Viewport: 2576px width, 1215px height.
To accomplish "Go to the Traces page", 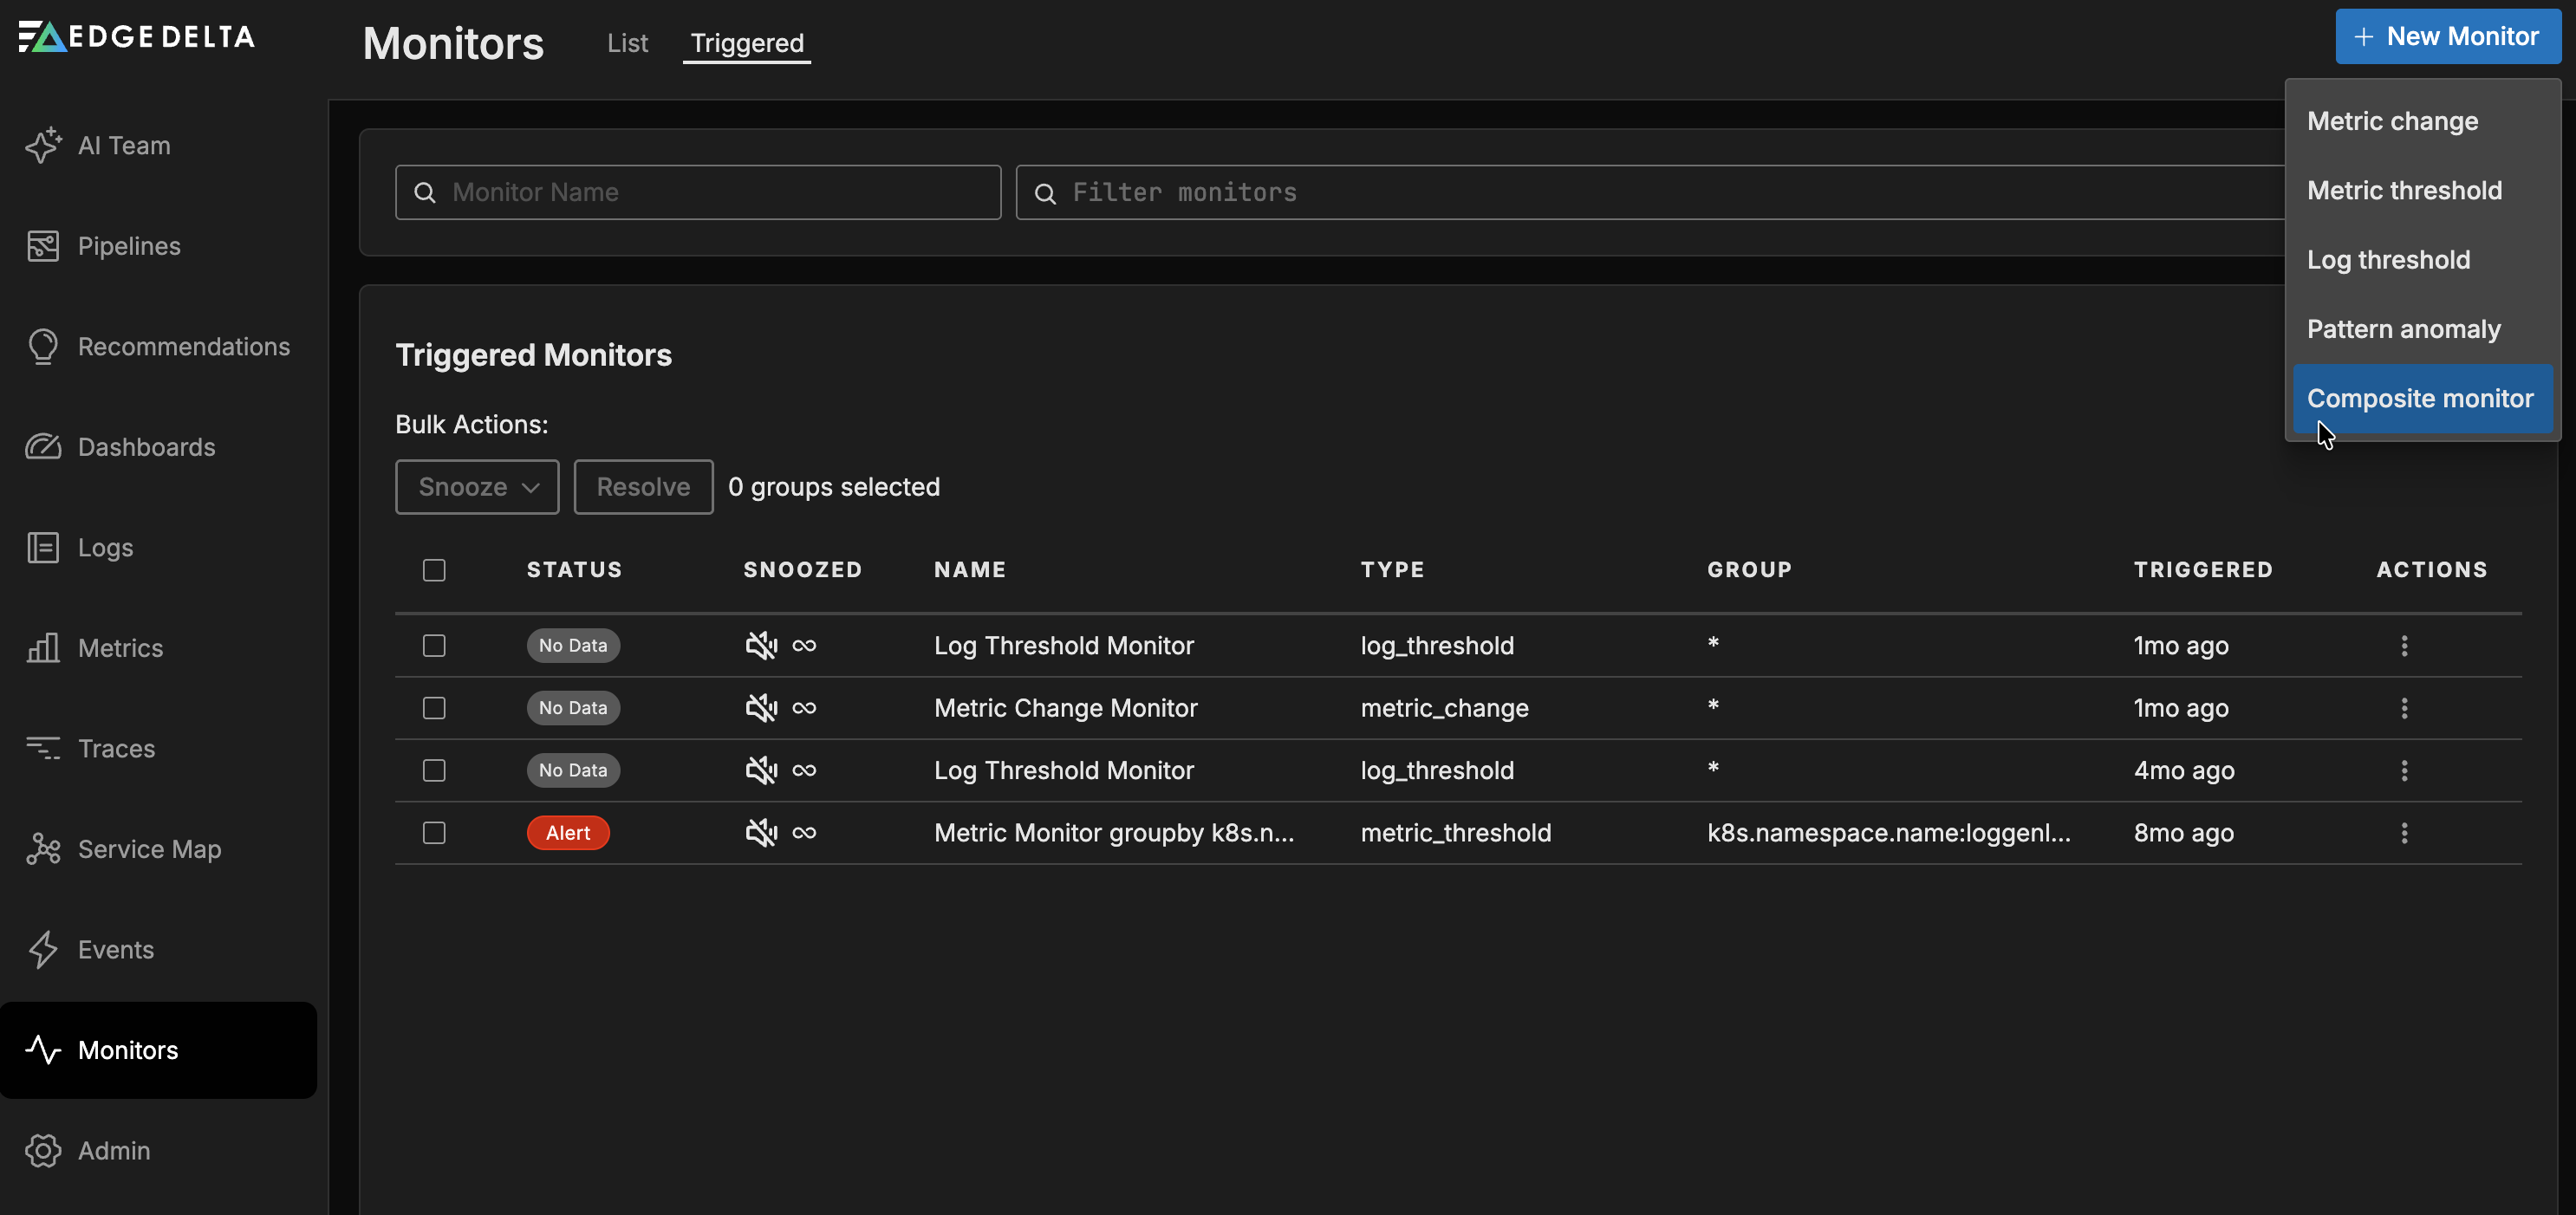I will click(x=116, y=748).
